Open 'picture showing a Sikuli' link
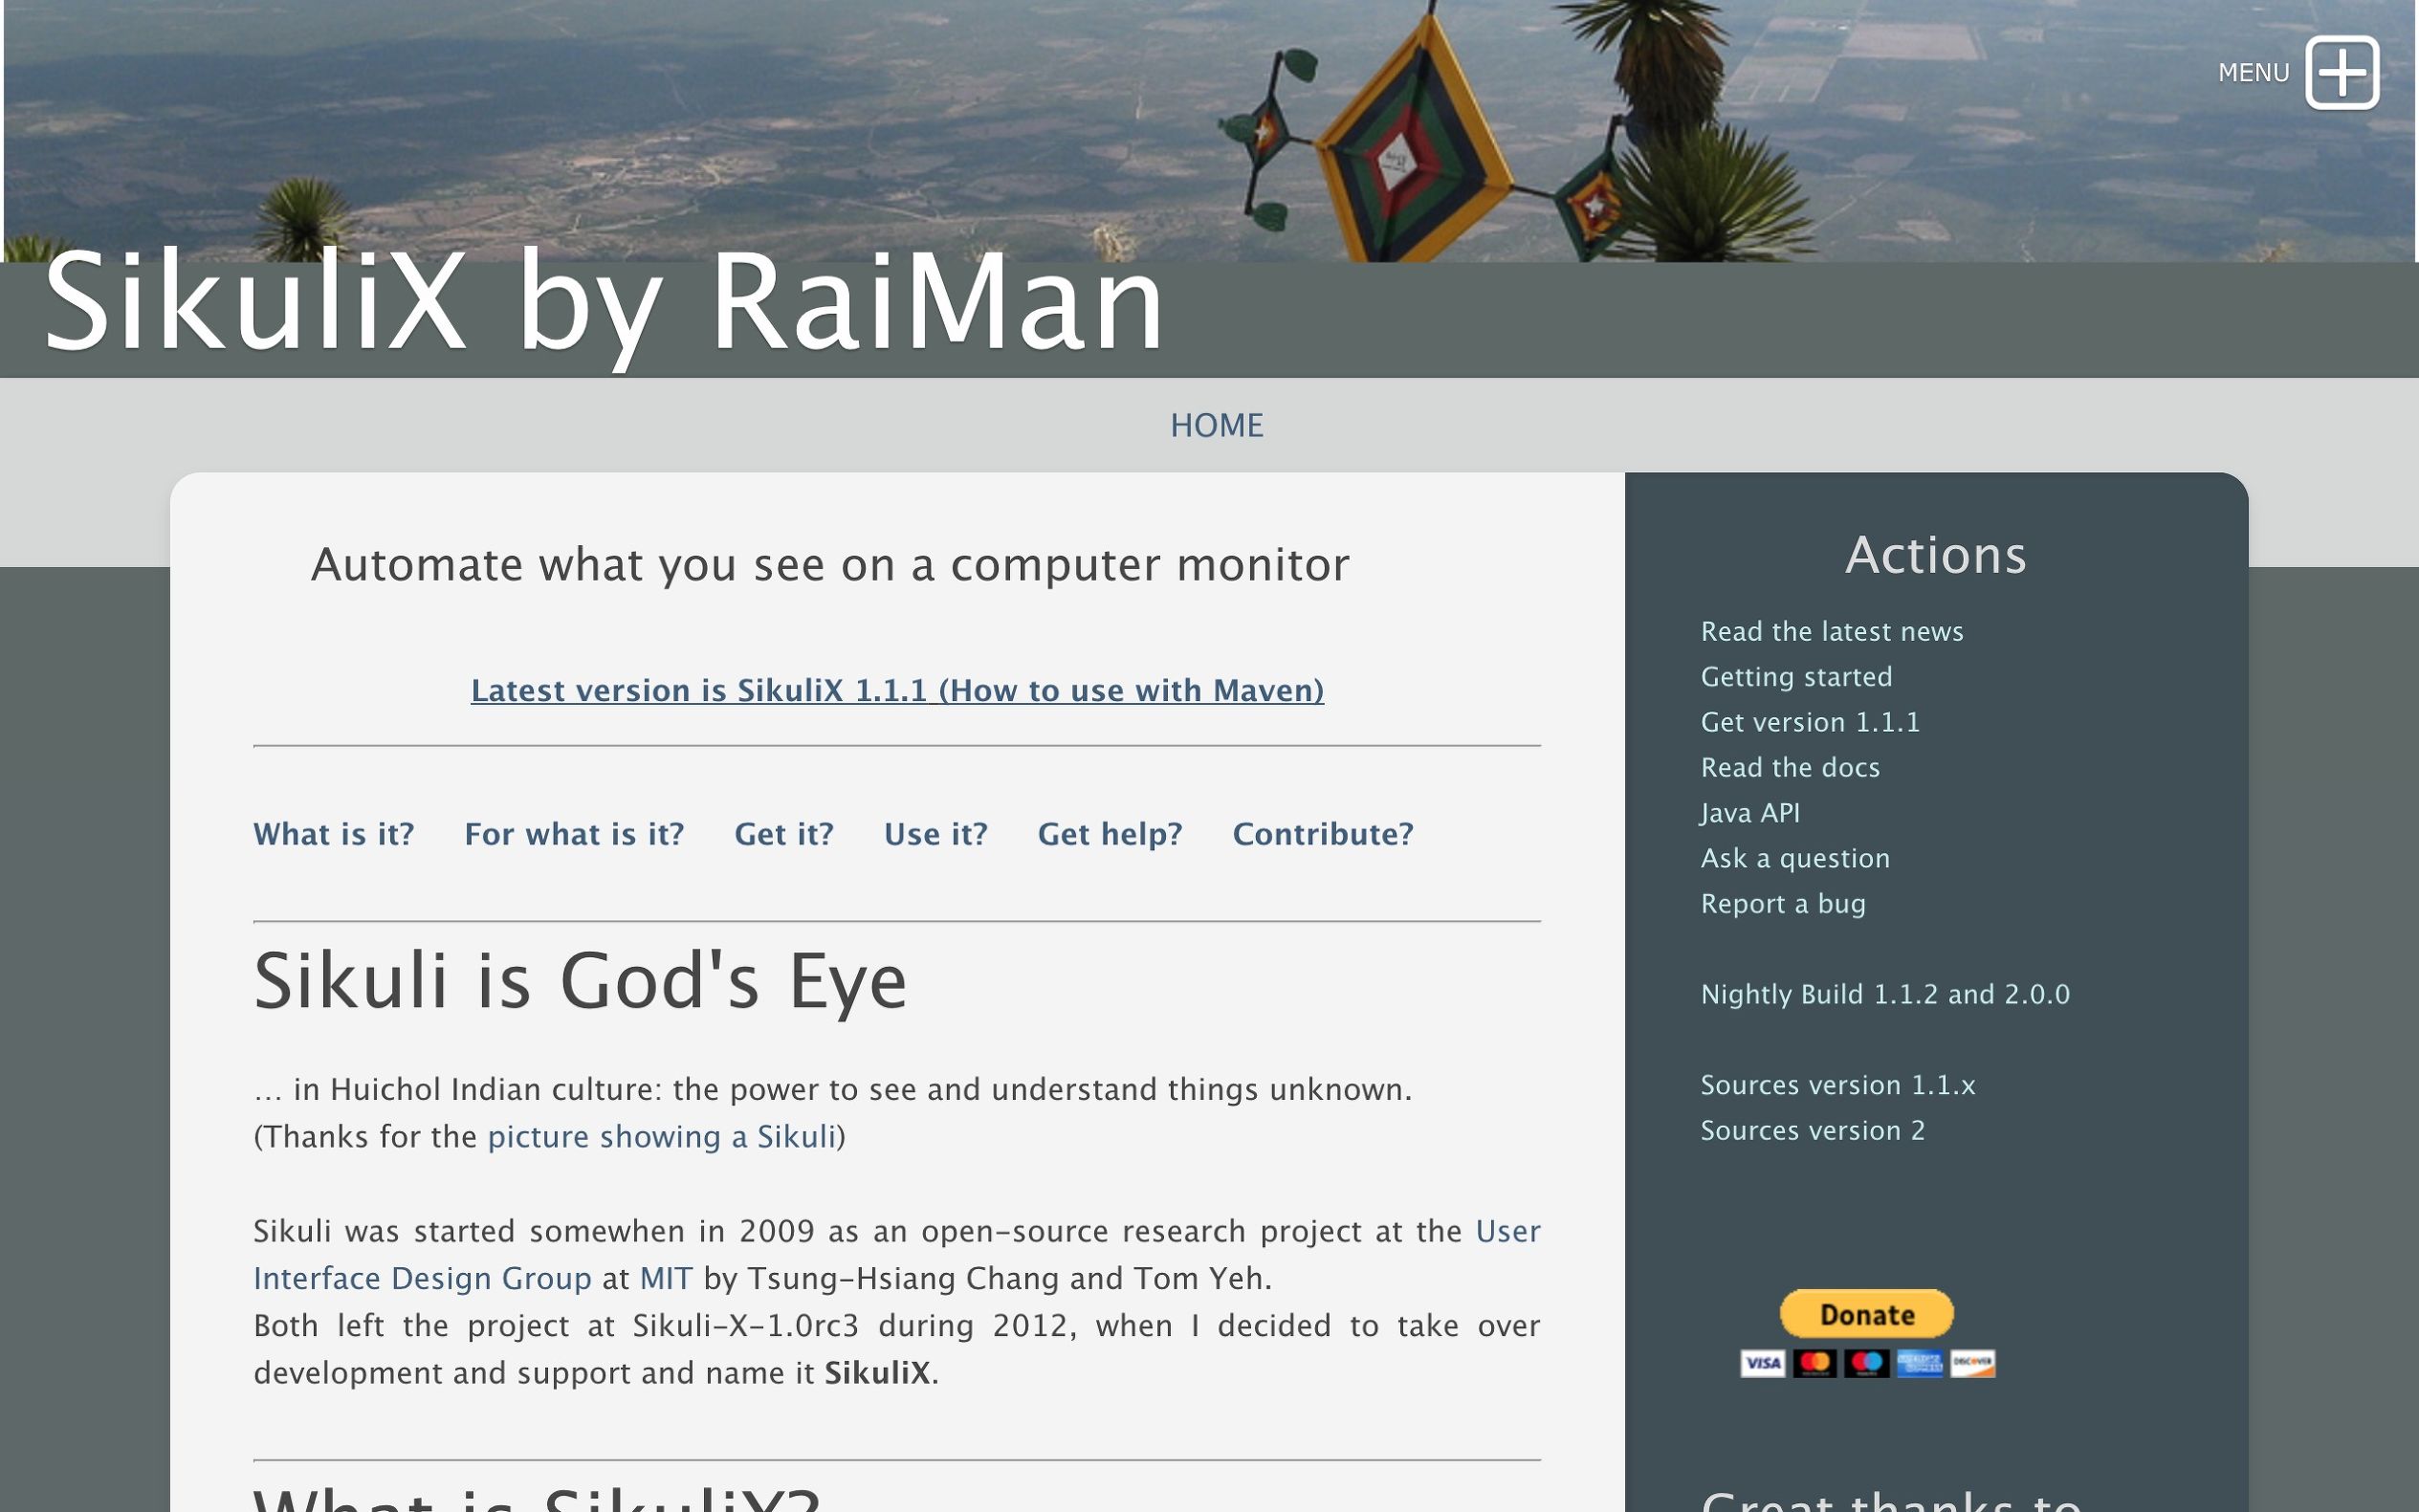Screen dimensions: 2419x1512 [661, 1137]
